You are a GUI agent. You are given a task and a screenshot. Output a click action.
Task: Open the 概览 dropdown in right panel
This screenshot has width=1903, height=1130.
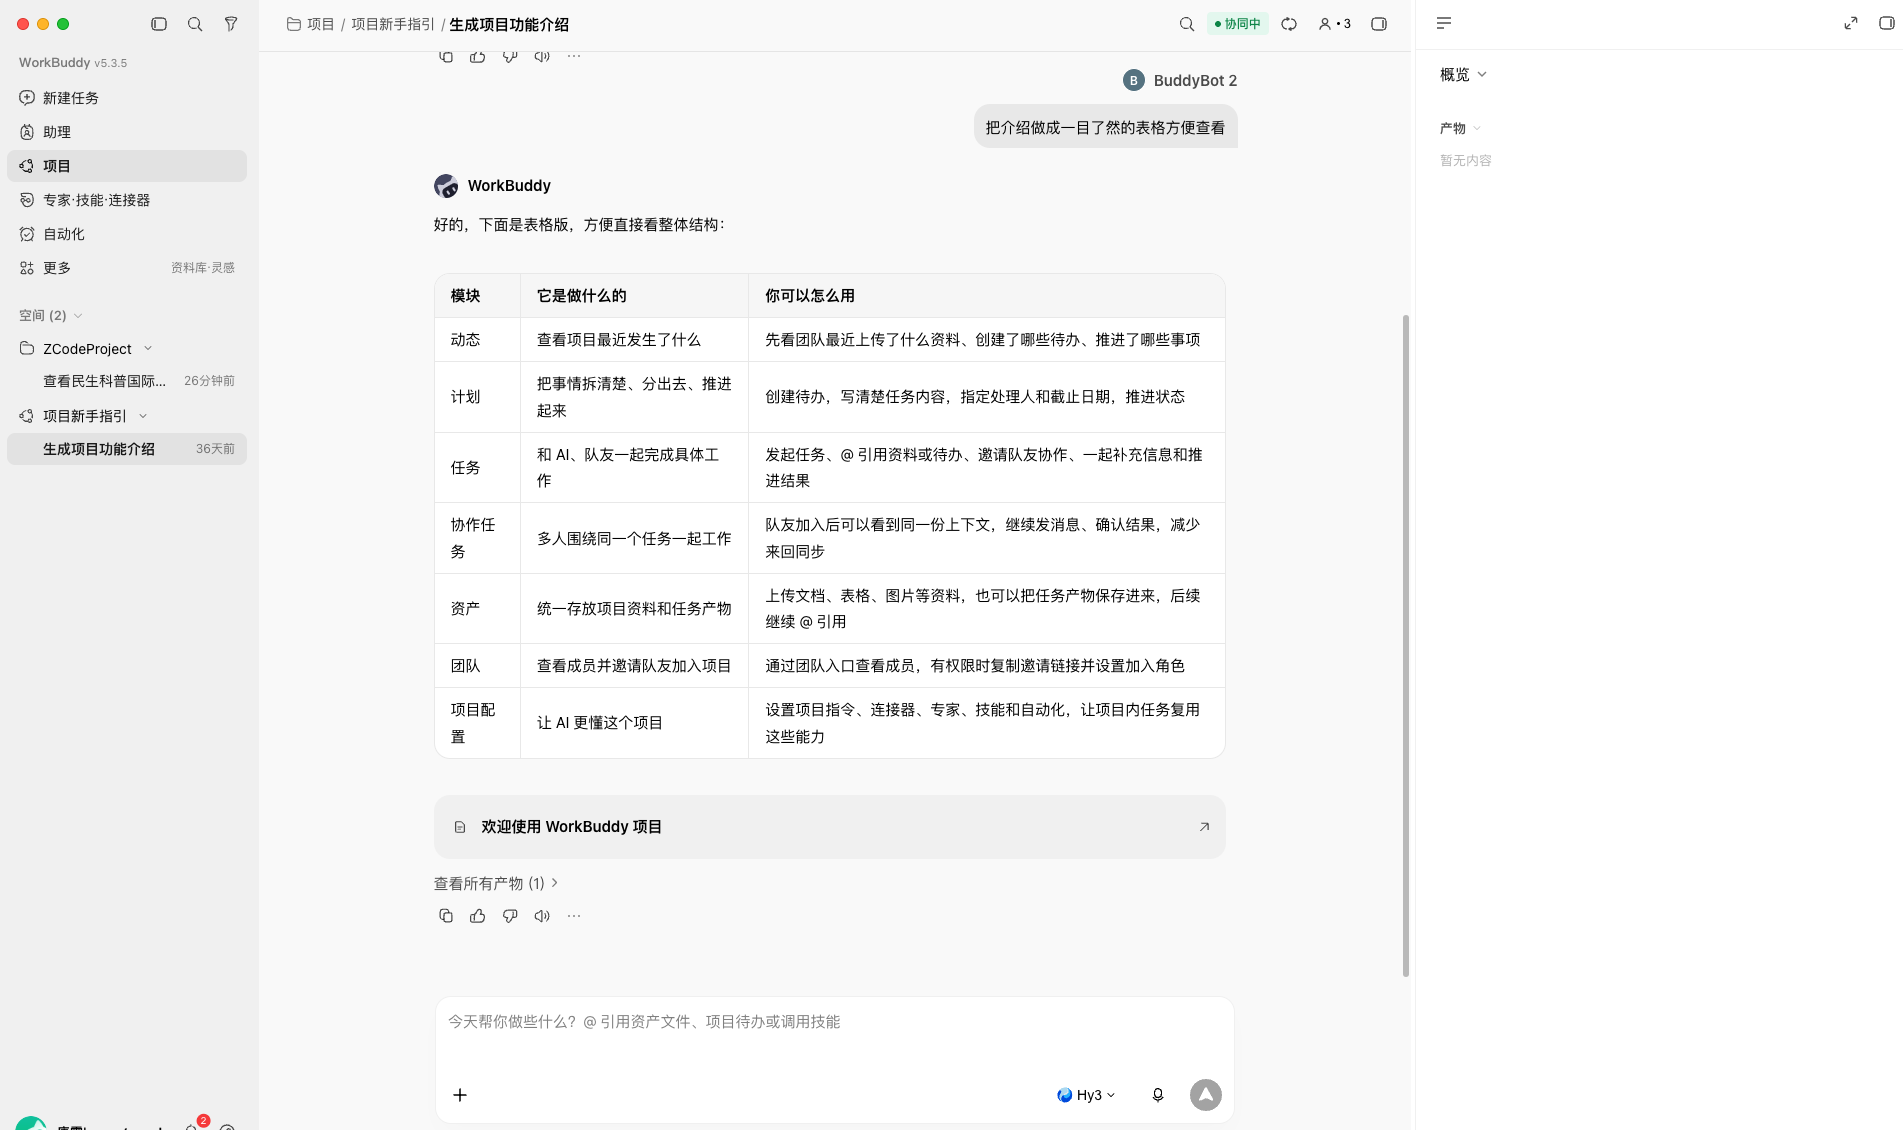[1464, 75]
